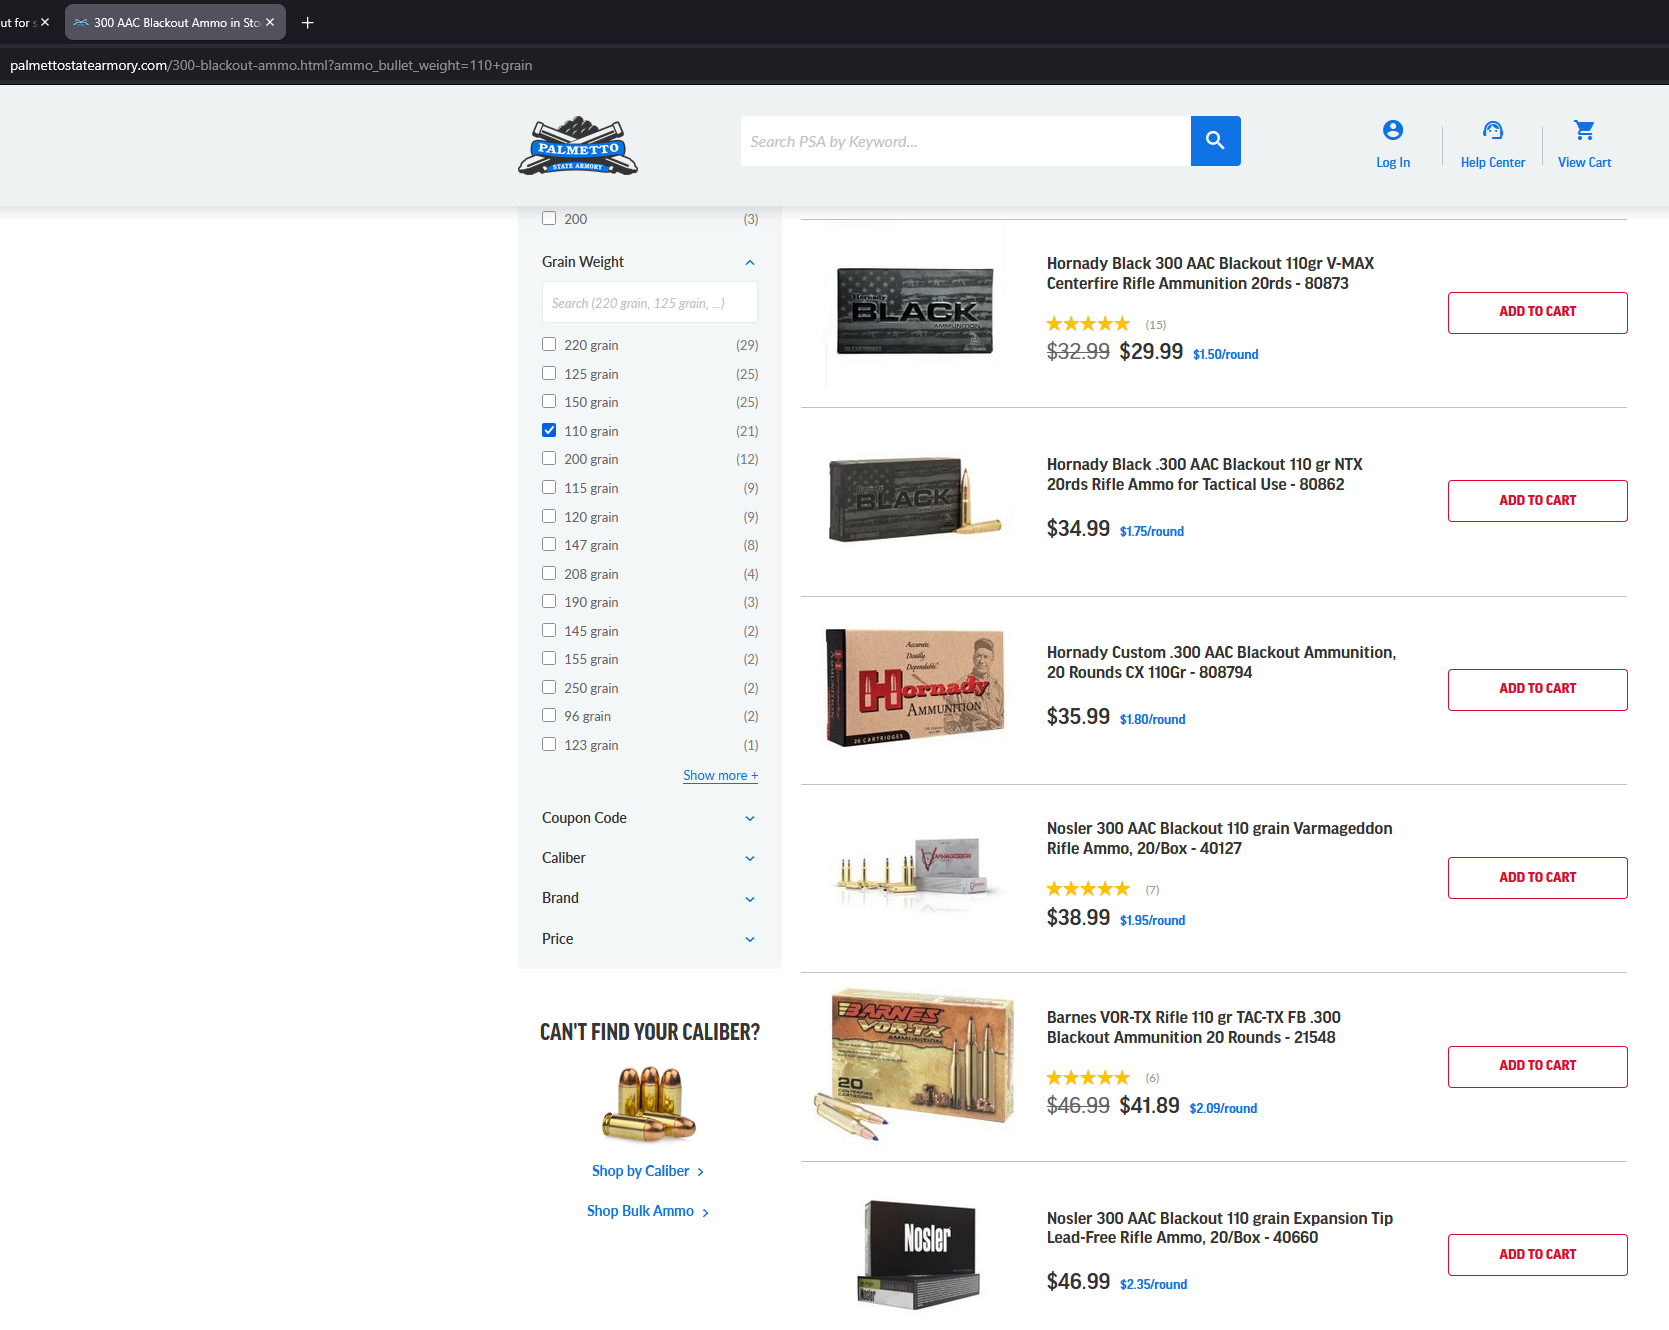Collapse the Grain Weight filter section
The image size is (1669, 1330).
[750, 262]
